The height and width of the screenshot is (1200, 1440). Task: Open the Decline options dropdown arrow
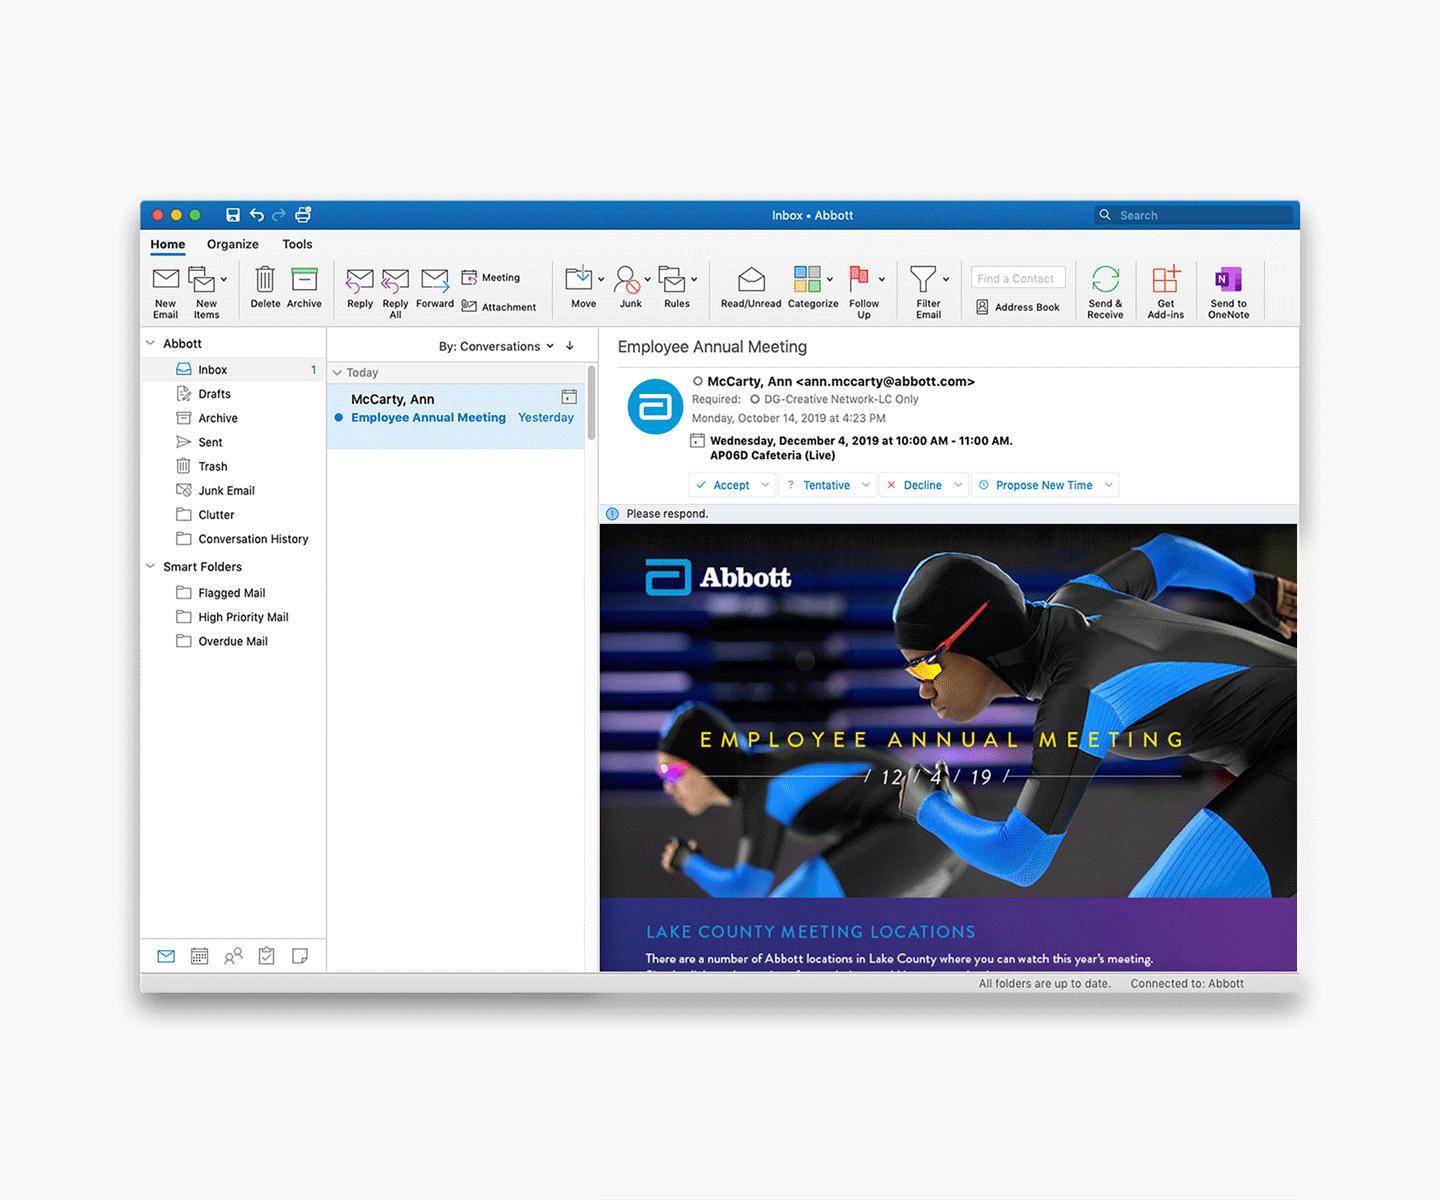(958, 485)
